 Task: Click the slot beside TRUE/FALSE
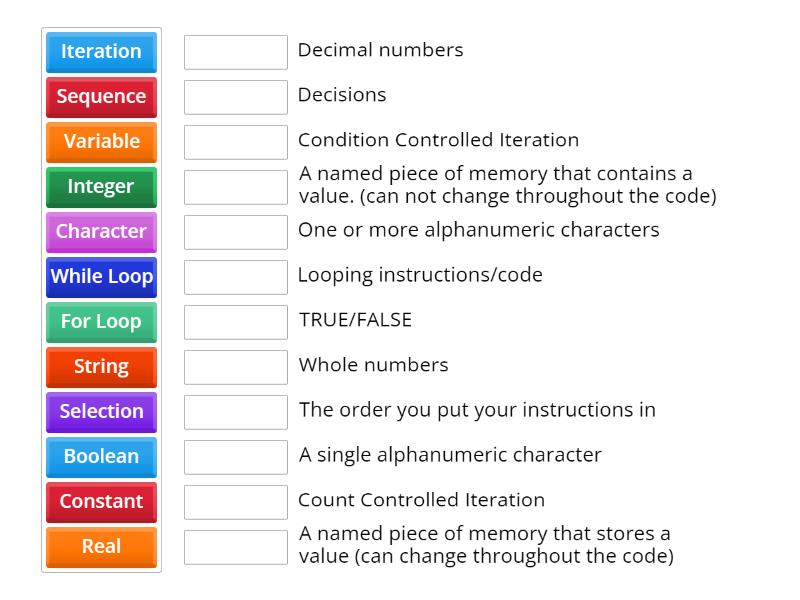236,322
